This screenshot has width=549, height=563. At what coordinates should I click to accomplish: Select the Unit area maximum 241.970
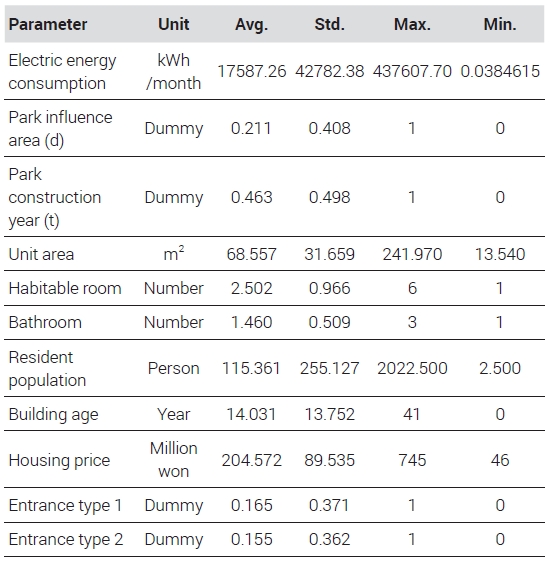[412, 255]
